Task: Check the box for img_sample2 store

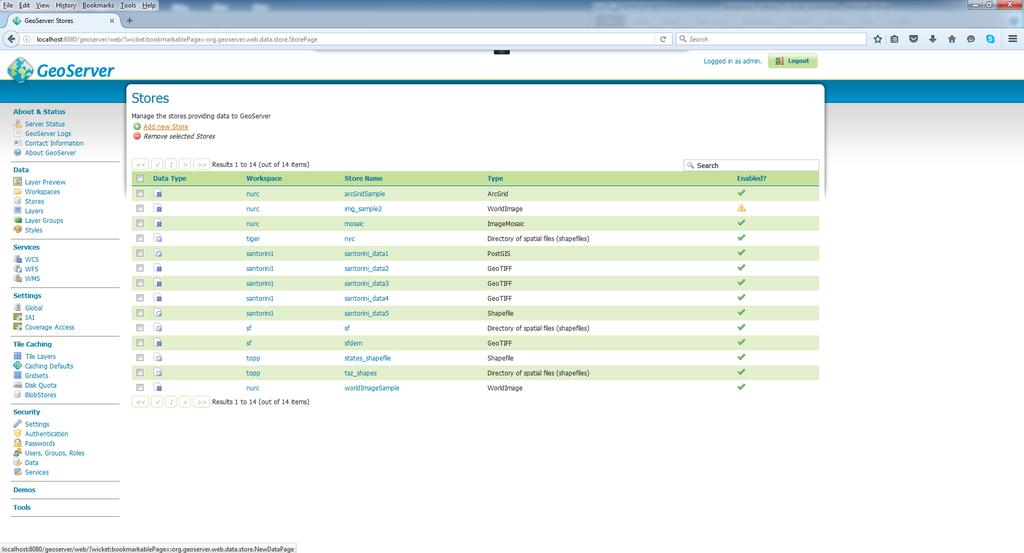Action: tap(140, 208)
